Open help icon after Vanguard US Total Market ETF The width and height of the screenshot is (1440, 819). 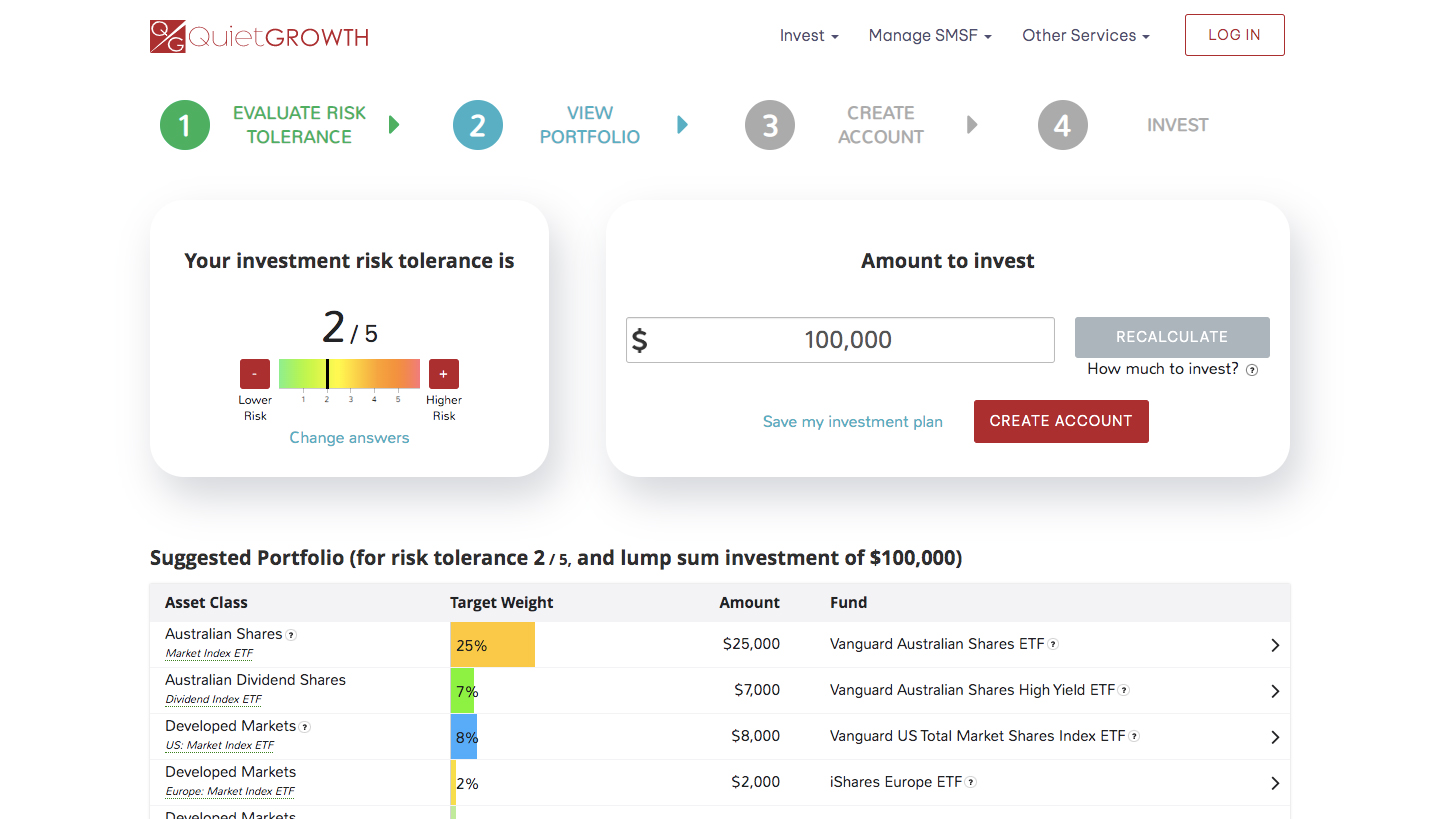click(1135, 737)
